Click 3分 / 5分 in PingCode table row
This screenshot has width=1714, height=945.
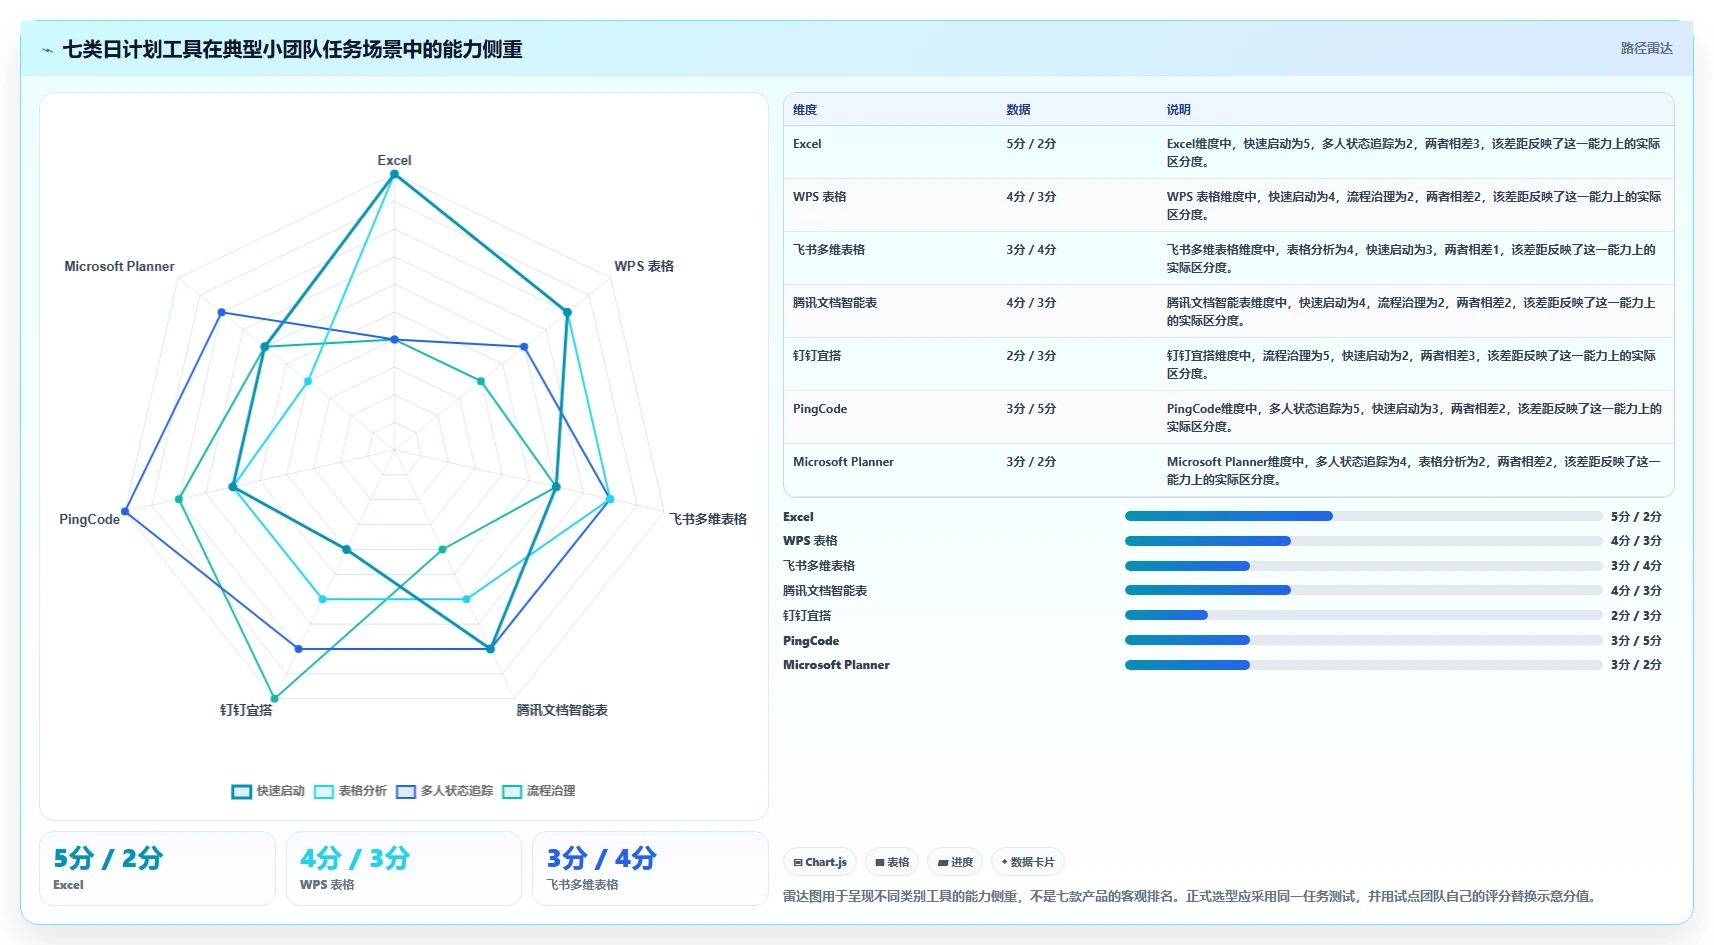point(1031,409)
